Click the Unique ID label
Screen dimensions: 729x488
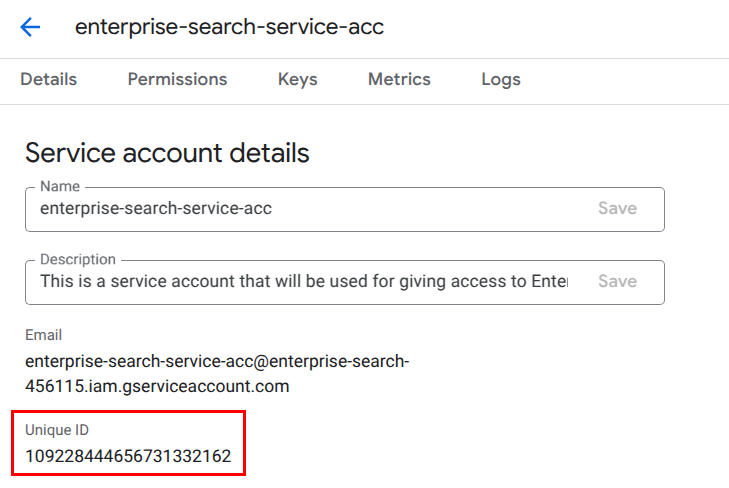click(x=57, y=430)
